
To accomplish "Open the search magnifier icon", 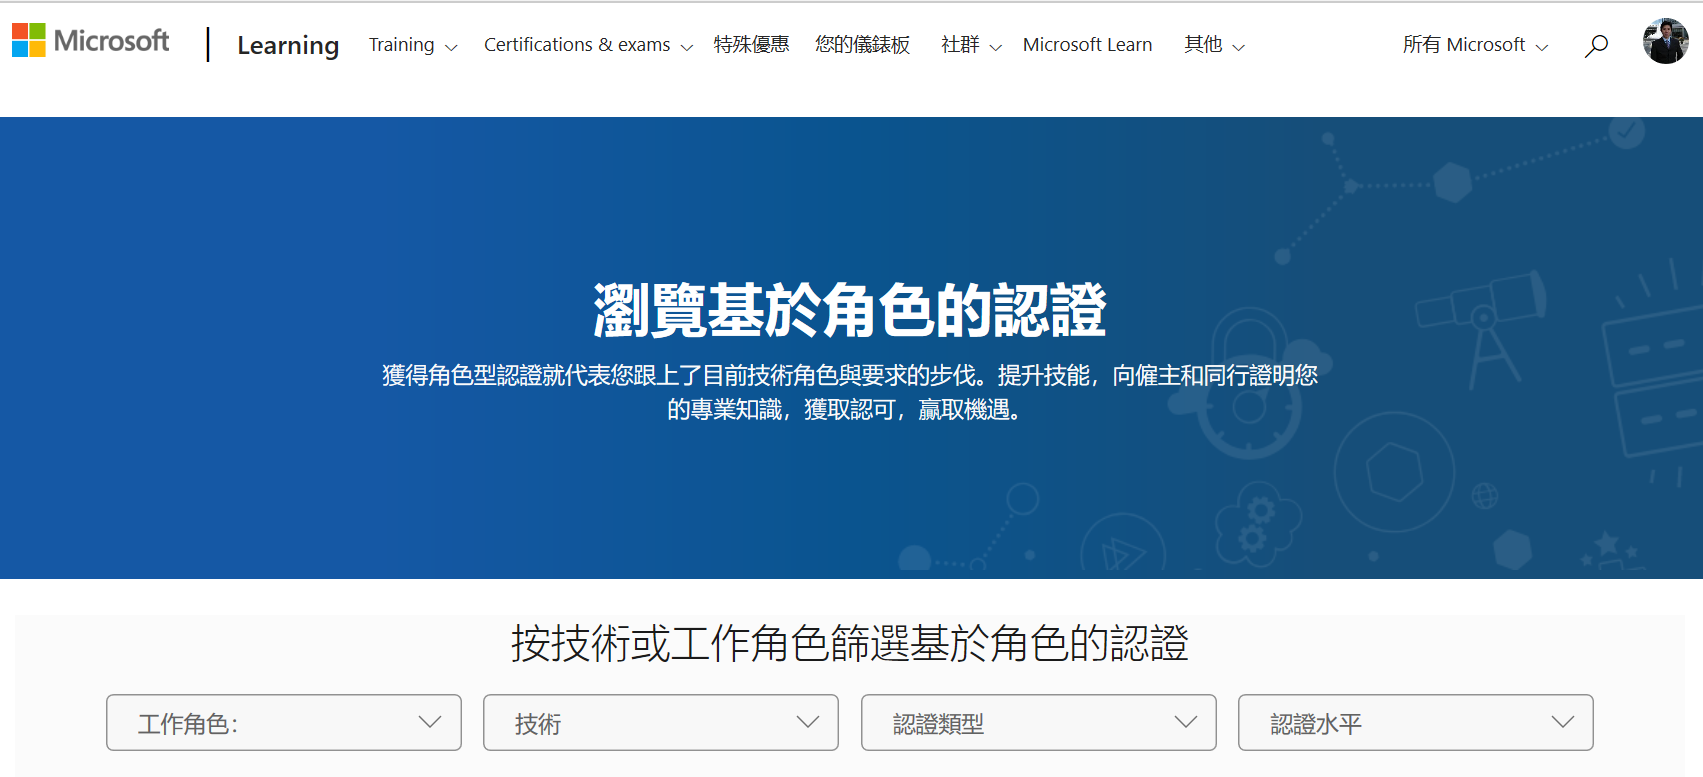I will (x=1596, y=46).
